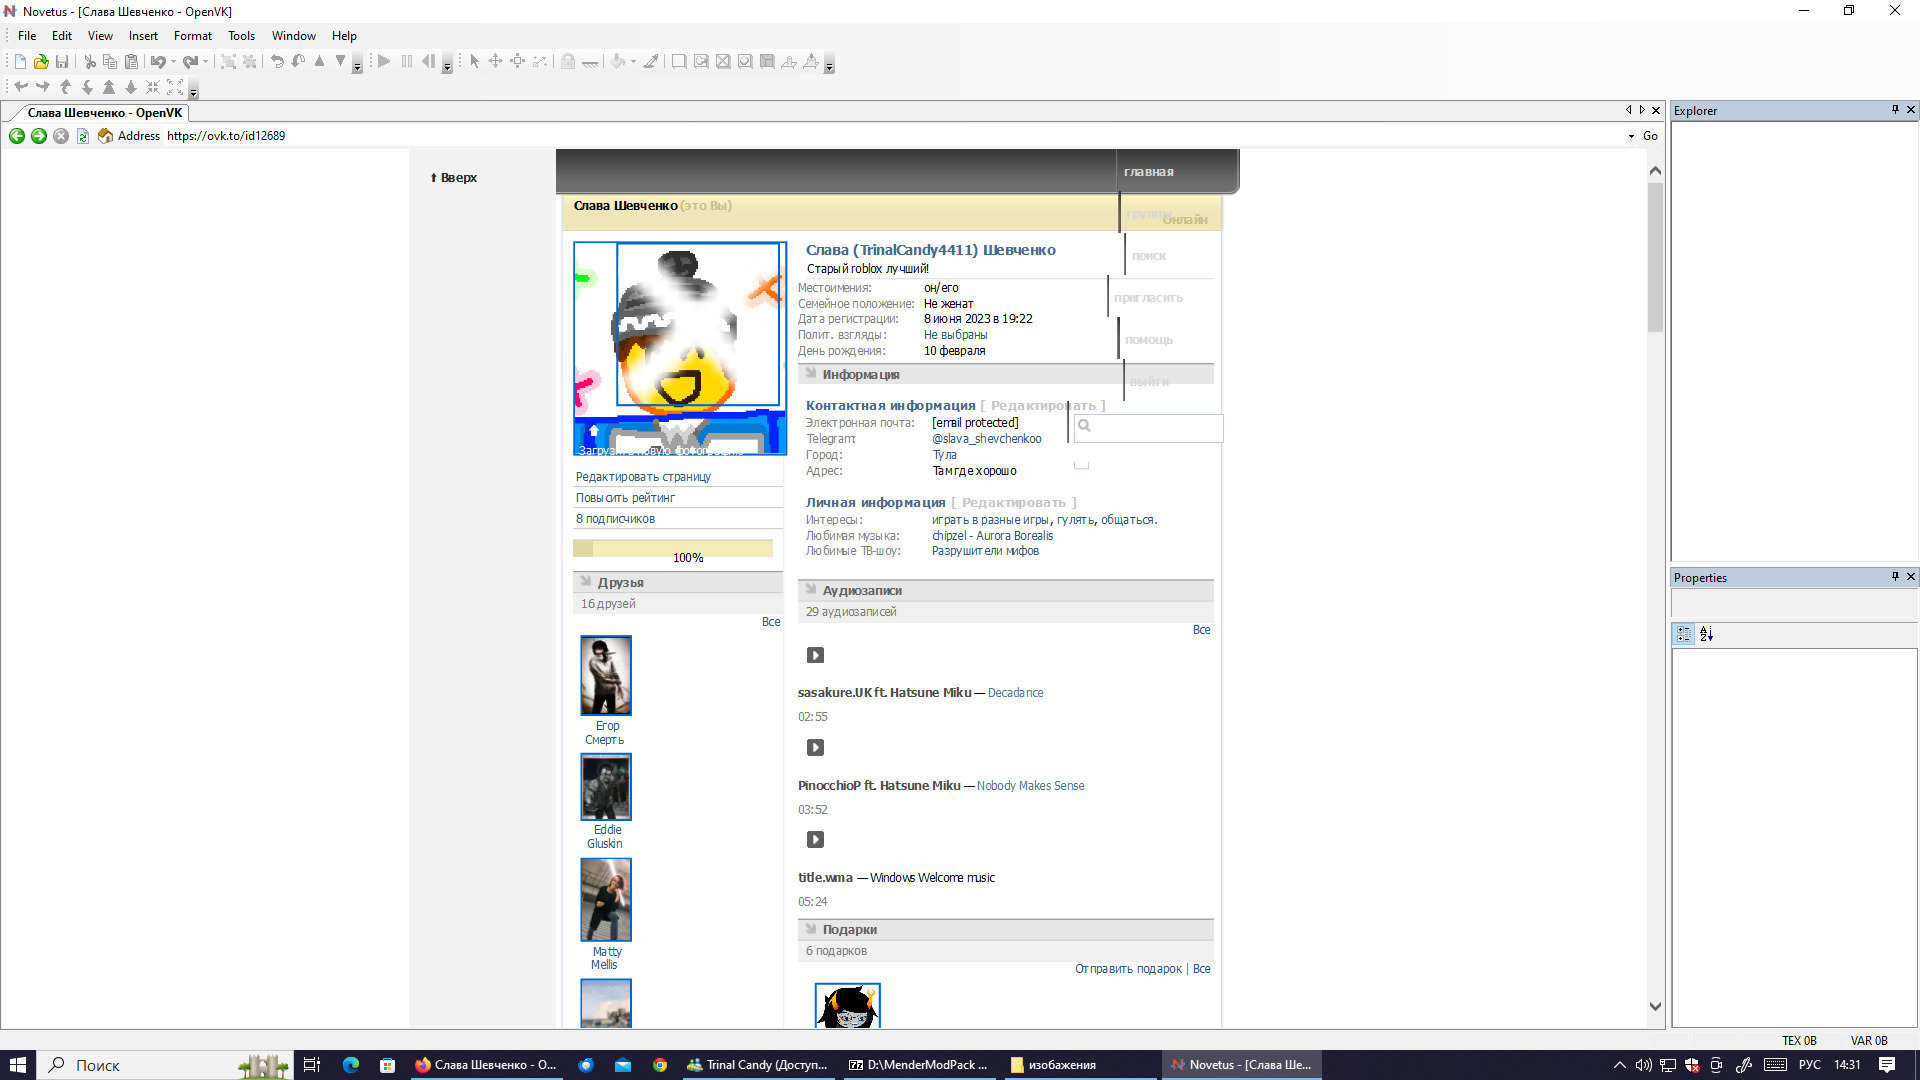Click the browser Back green arrow
The width and height of the screenshot is (1920, 1080).
[x=17, y=136]
